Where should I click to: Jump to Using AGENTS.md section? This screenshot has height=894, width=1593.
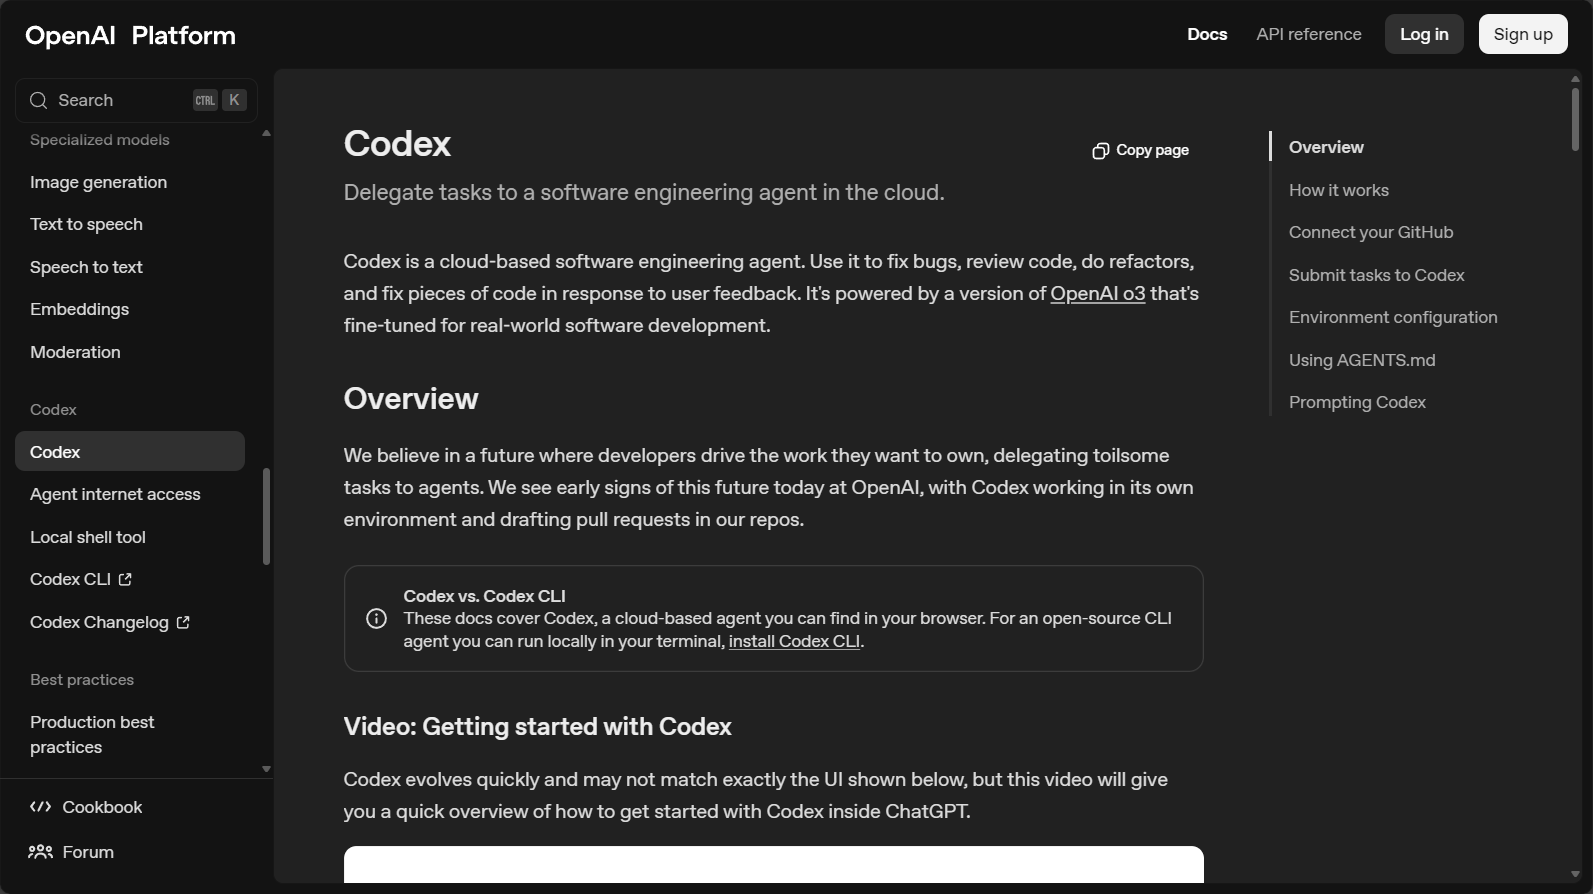point(1362,360)
